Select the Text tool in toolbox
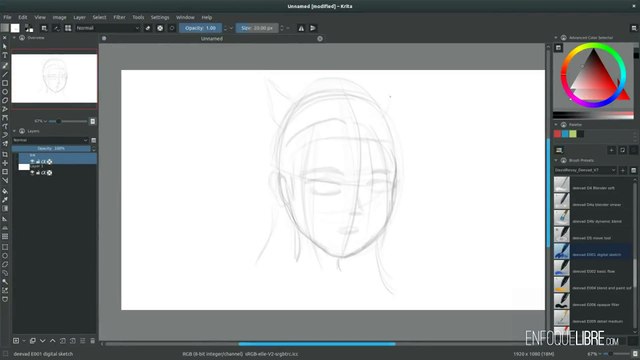This screenshot has width=640, height=360. tap(5, 56)
